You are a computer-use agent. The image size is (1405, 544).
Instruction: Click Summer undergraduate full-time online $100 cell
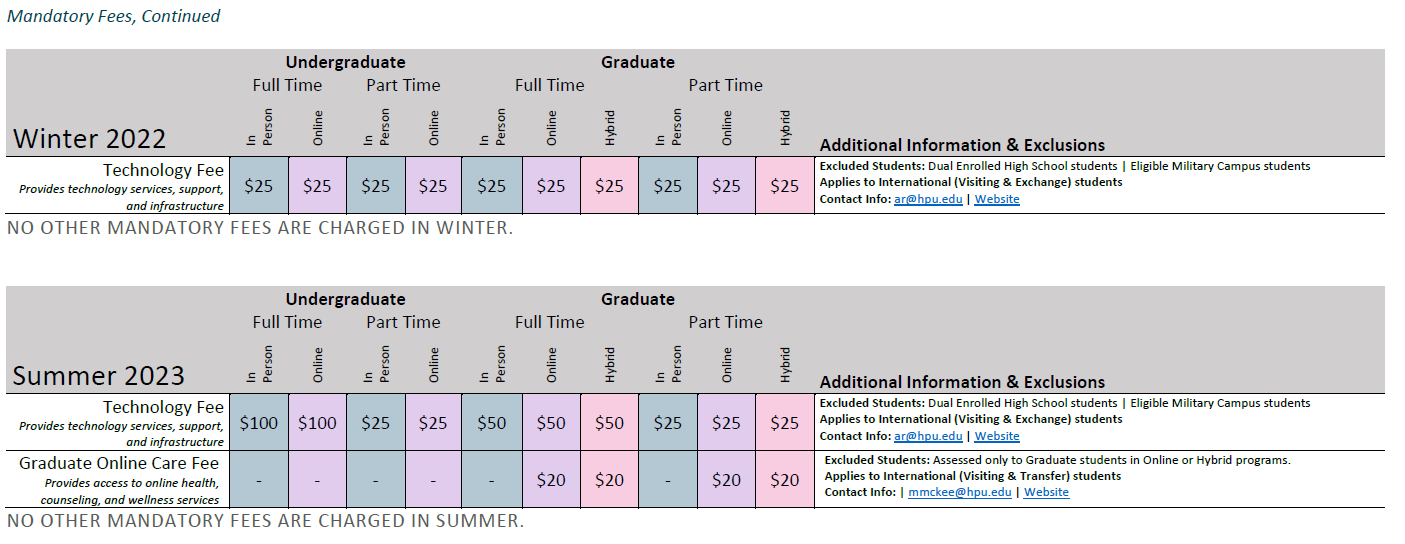point(317,423)
